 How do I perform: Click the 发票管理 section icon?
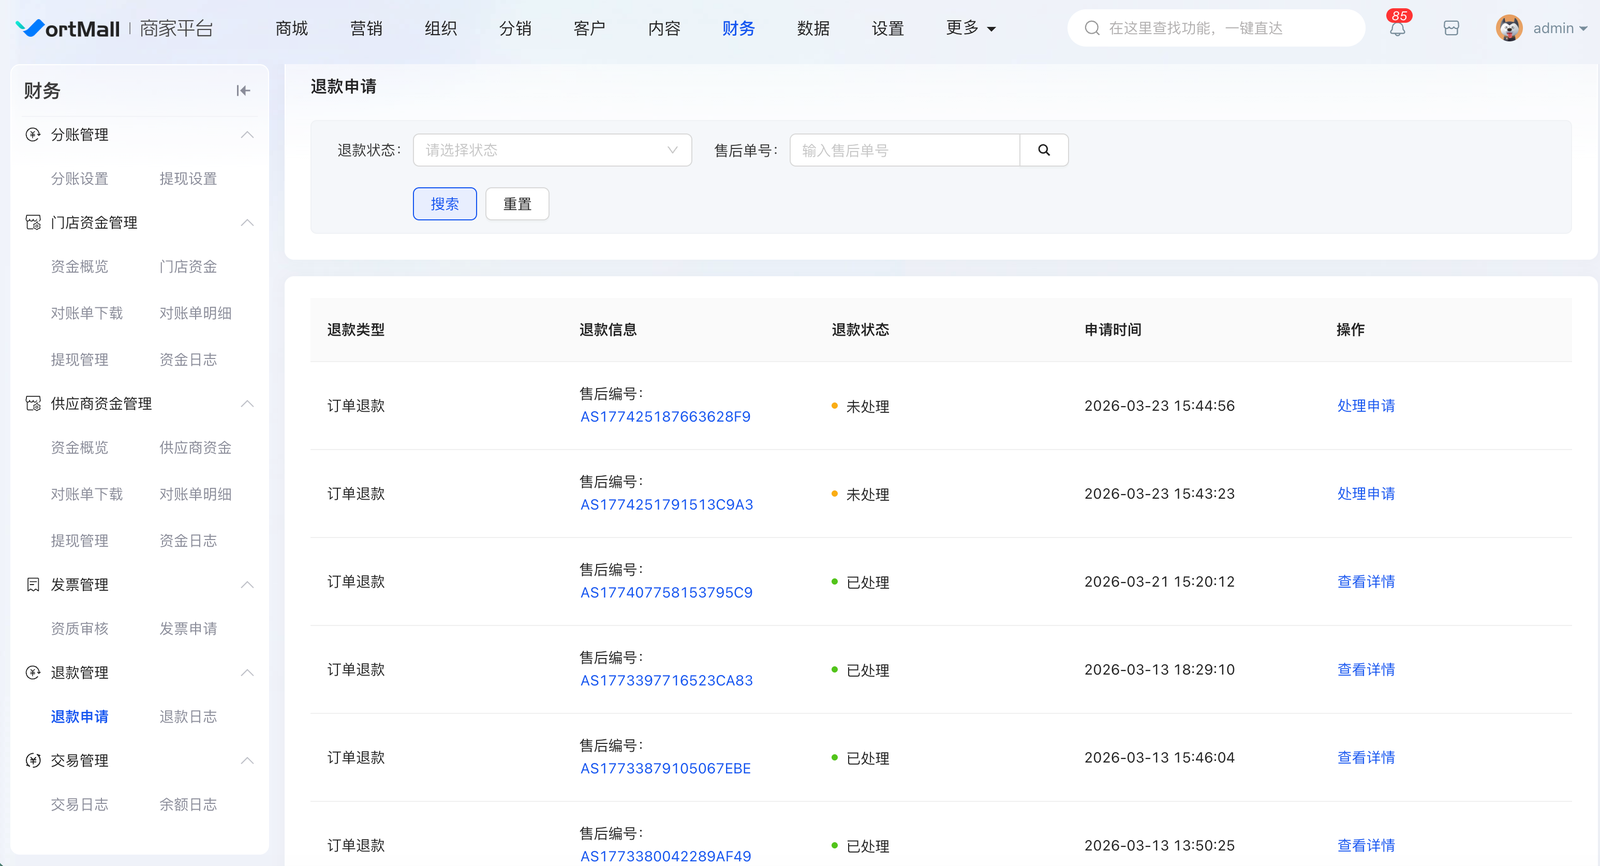point(33,585)
